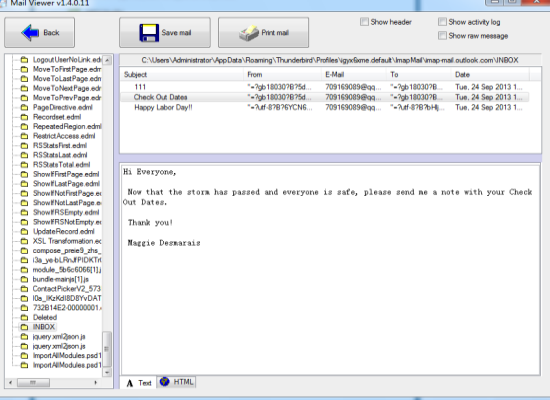Click the horizontal scrollbar right arrow

pyautogui.click(x=95, y=382)
